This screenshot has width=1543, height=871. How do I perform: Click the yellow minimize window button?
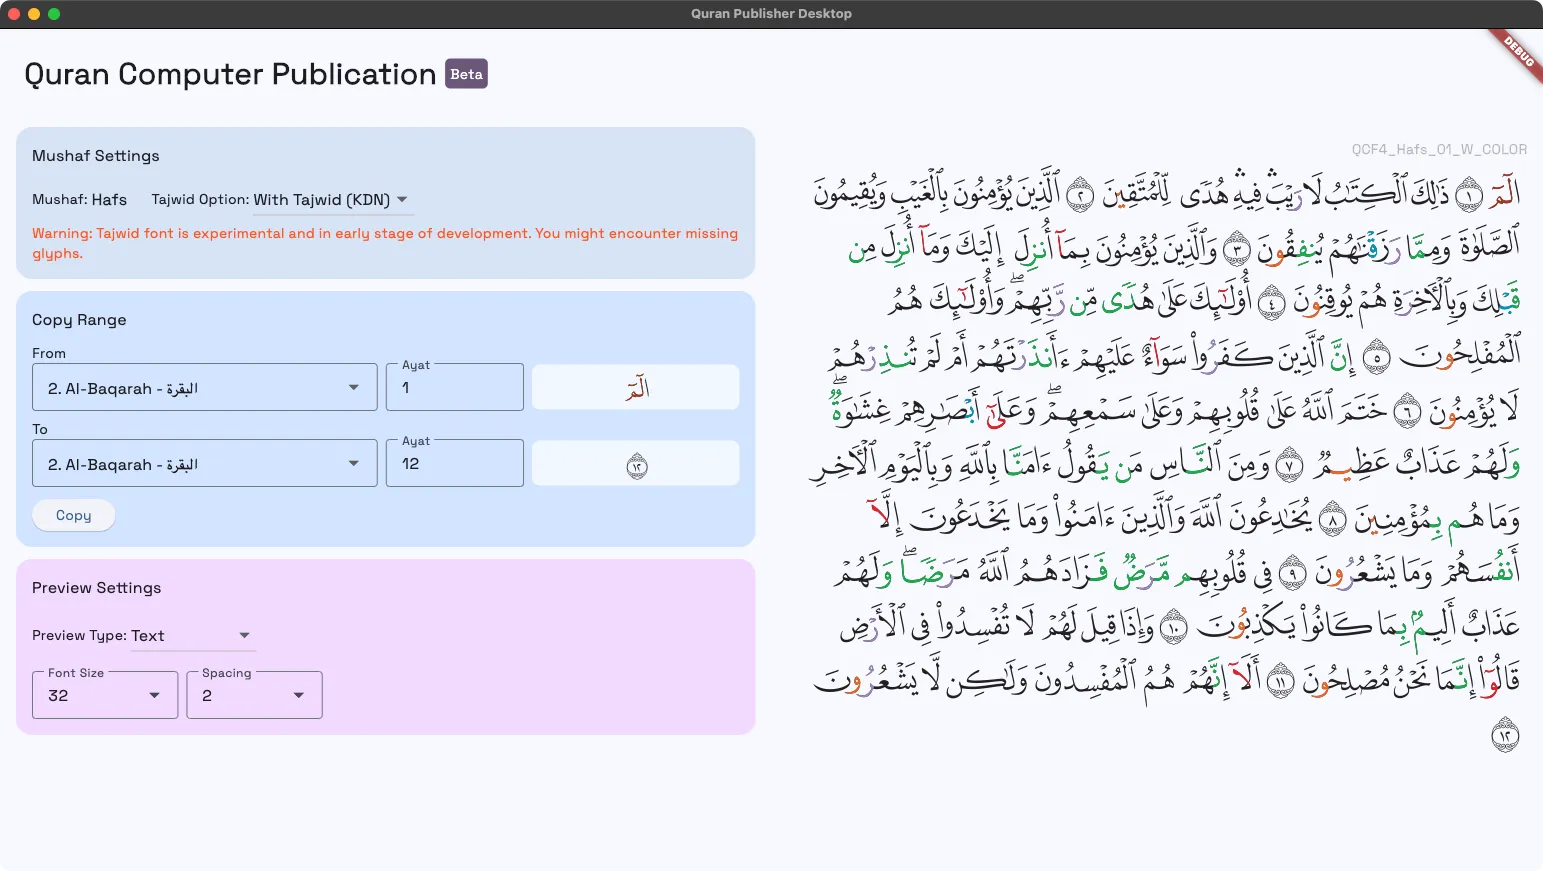34,14
